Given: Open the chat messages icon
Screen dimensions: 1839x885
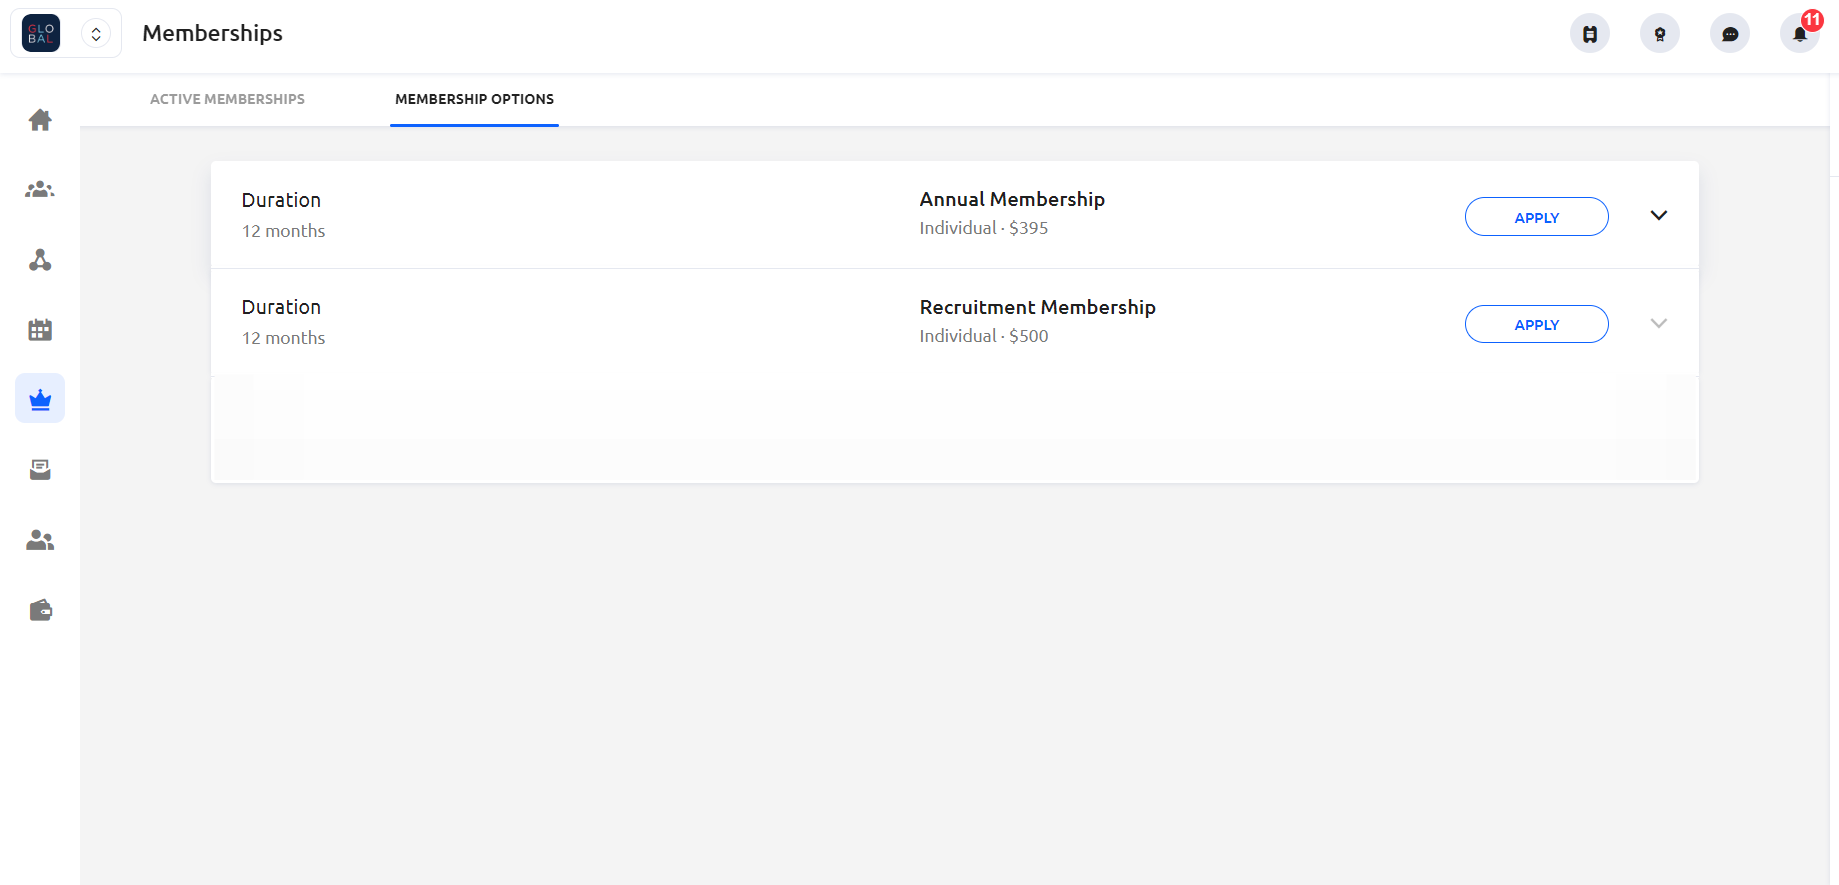Looking at the screenshot, I should (x=1730, y=34).
